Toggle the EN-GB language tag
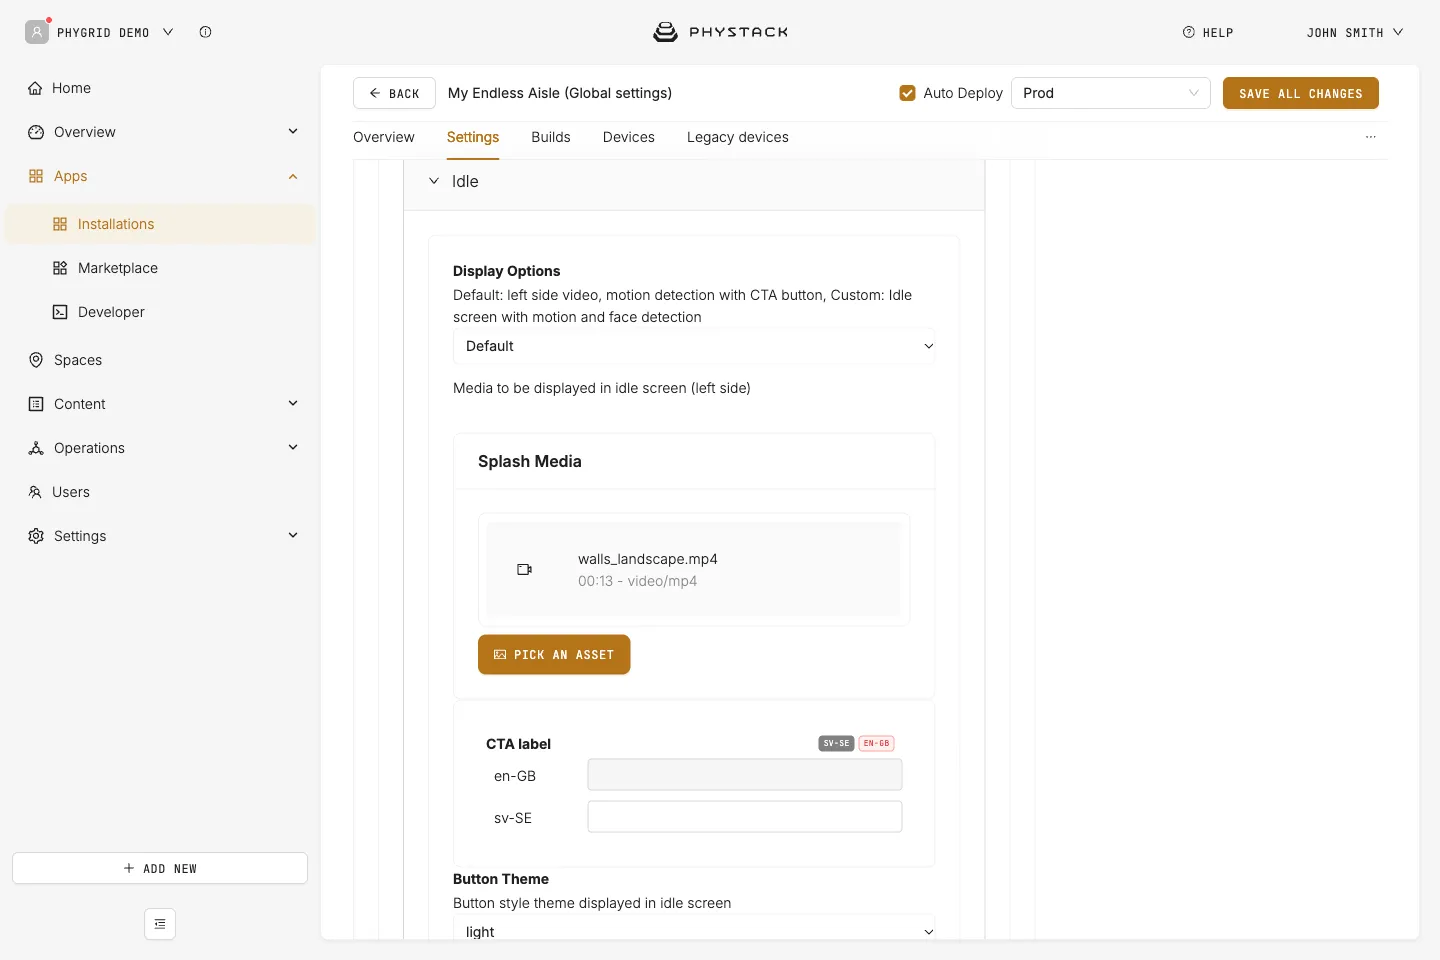The width and height of the screenshot is (1440, 960). click(x=876, y=743)
